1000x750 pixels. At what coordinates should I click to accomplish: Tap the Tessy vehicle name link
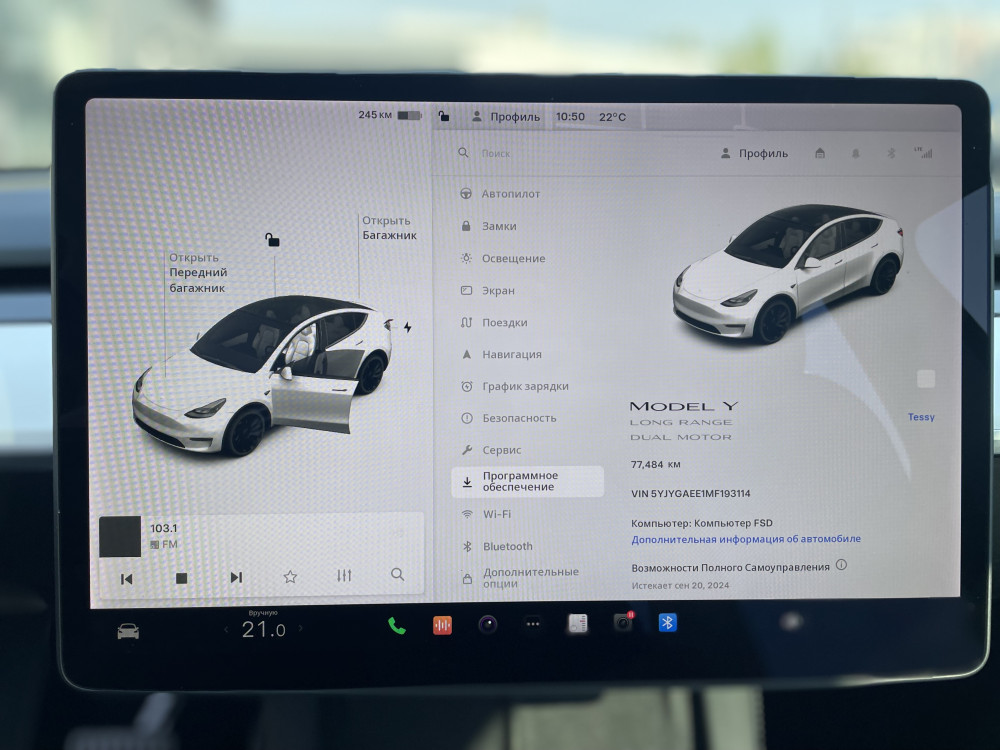coord(921,417)
